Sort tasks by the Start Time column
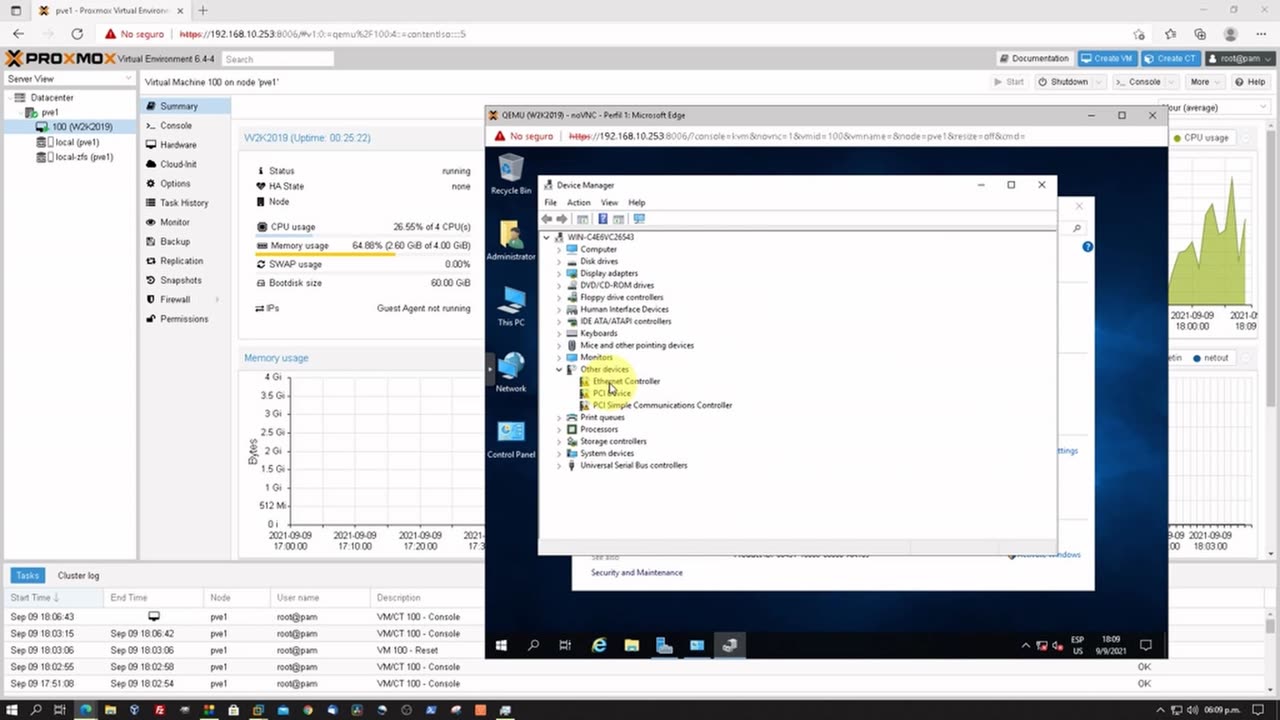 52,598
